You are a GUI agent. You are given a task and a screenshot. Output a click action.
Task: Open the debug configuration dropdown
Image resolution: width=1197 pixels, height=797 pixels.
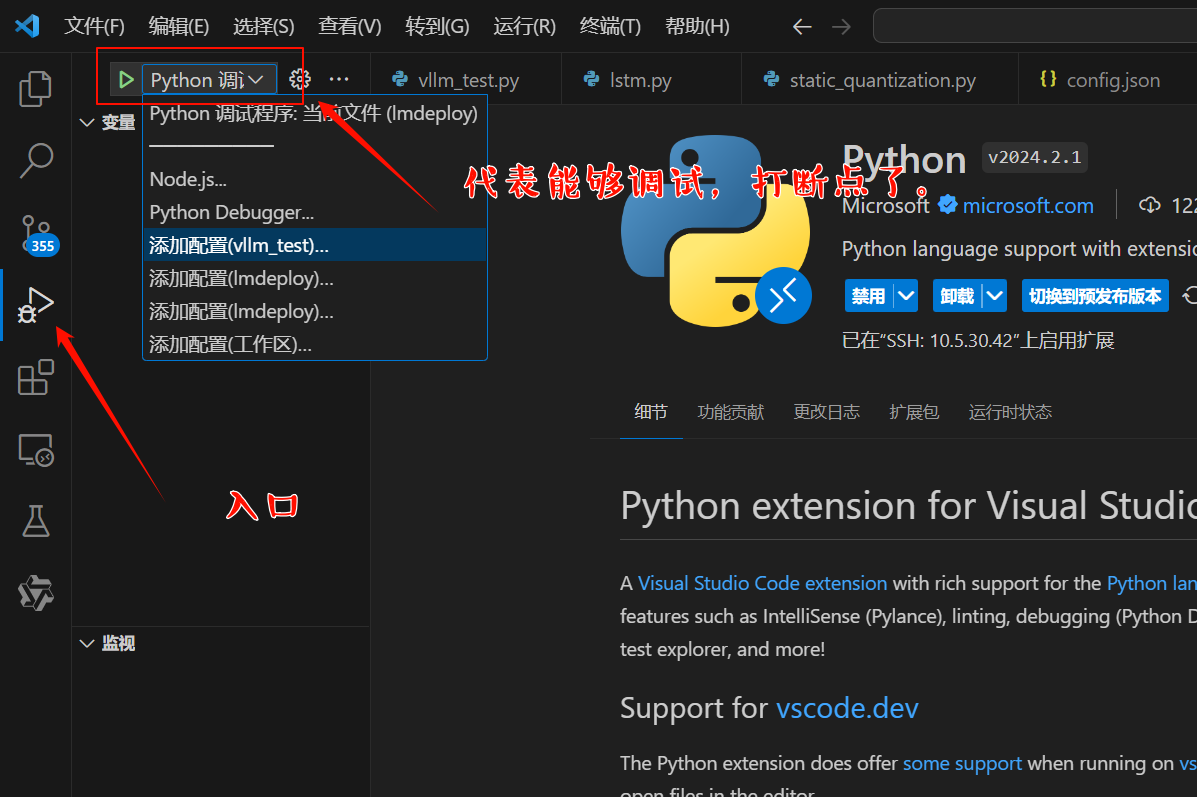(208, 79)
